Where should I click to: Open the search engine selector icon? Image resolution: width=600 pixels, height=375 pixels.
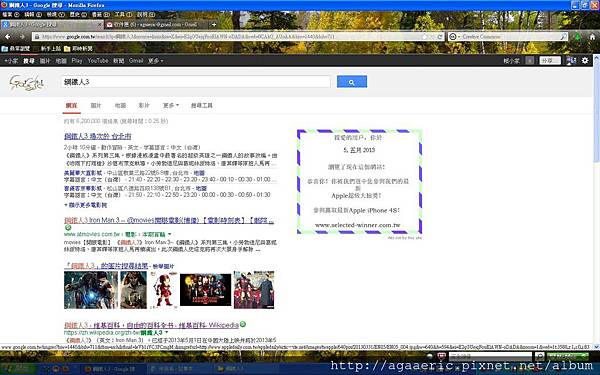[x=453, y=37]
